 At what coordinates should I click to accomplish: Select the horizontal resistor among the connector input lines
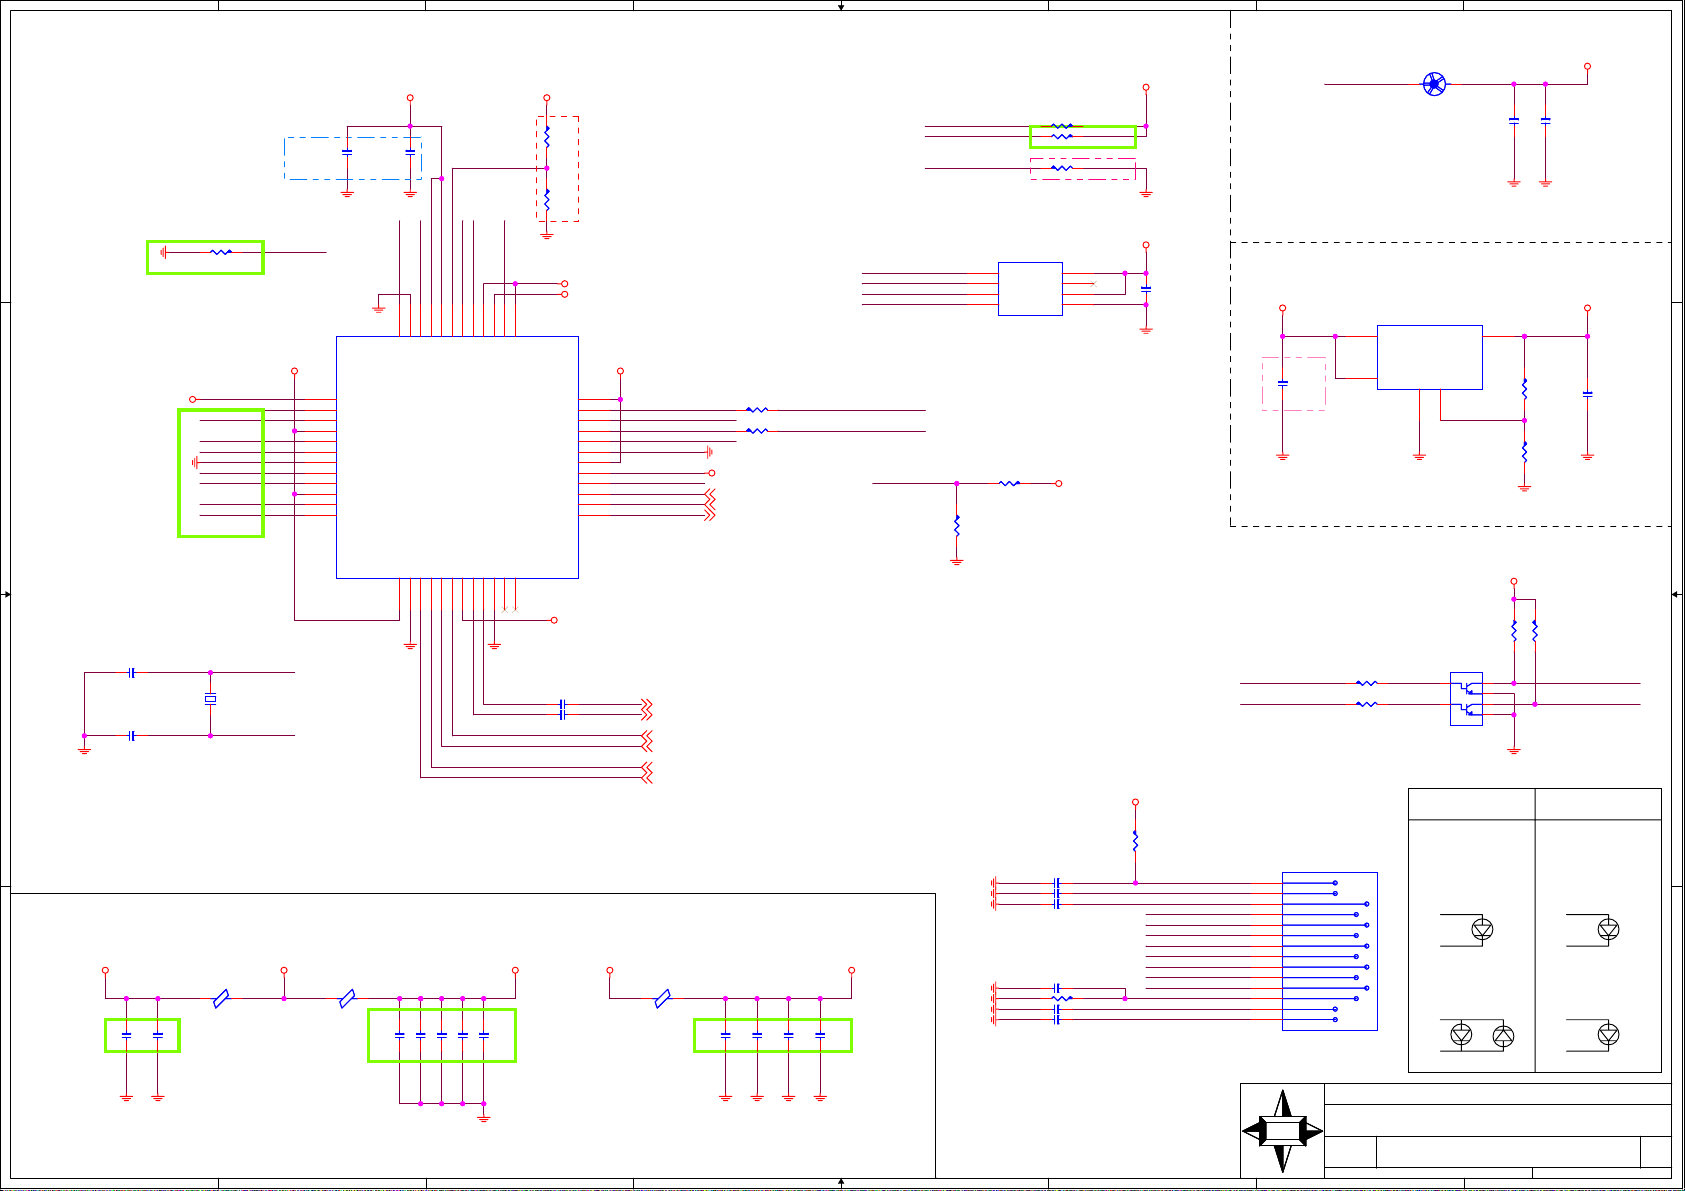tap(1062, 998)
